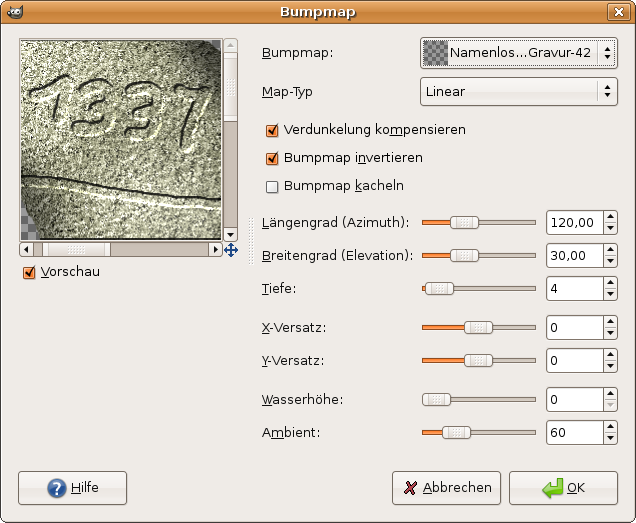Click the preview navigation cross-arrows icon
The height and width of the screenshot is (523, 636).
(x=231, y=250)
